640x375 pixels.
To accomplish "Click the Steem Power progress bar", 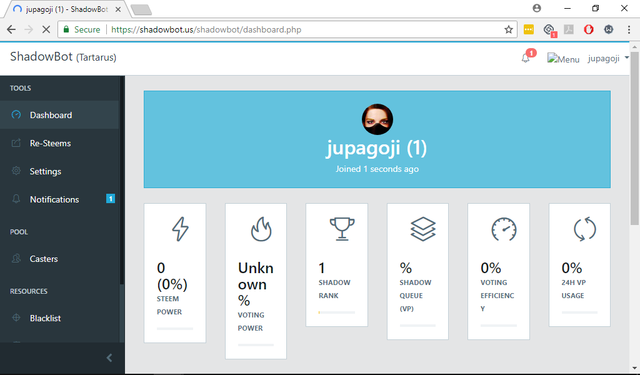I will (x=175, y=328).
